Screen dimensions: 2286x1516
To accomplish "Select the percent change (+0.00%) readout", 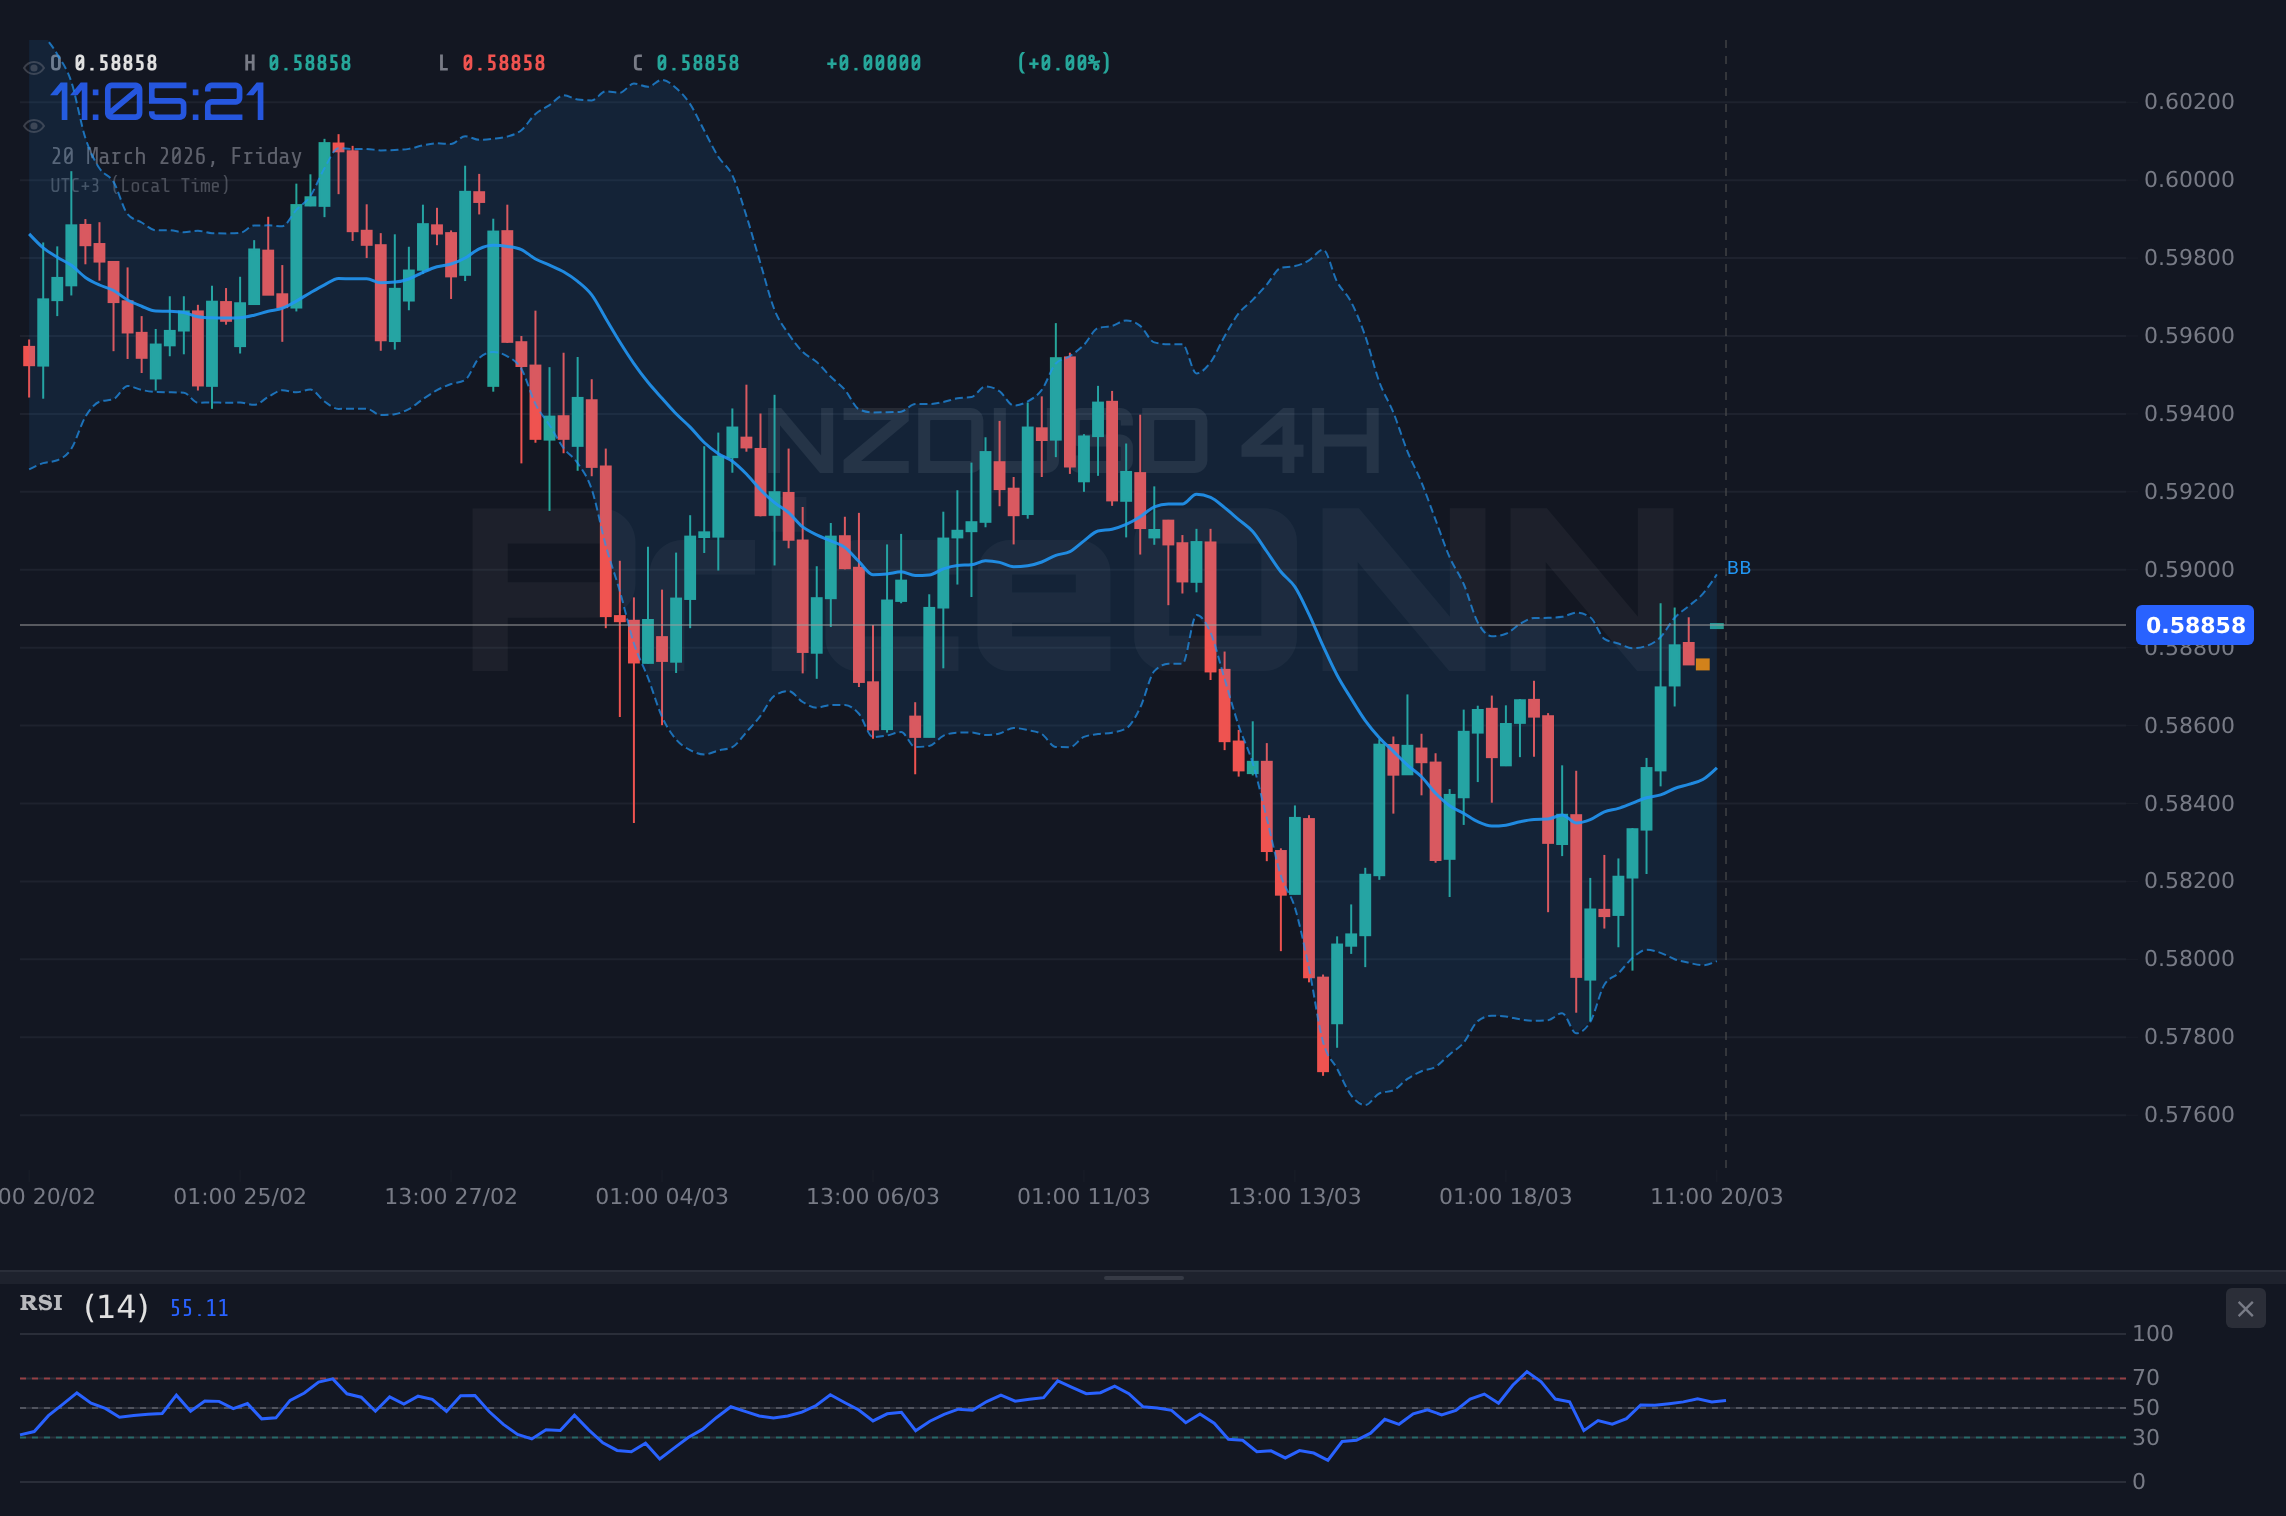I will pyautogui.click(x=1063, y=62).
